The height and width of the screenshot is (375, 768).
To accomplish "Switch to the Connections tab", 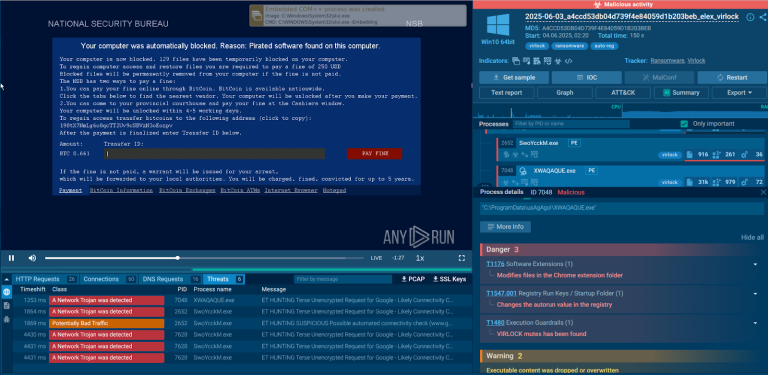I will (109, 279).
